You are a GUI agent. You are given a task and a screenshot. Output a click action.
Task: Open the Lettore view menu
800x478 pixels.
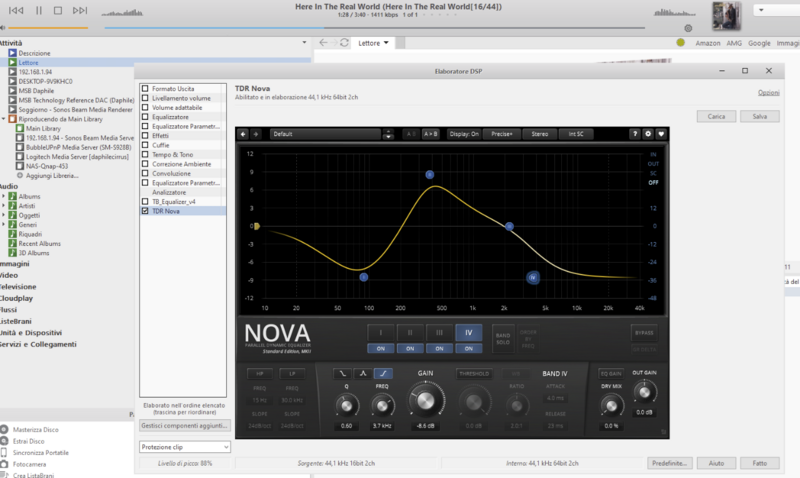(374, 43)
